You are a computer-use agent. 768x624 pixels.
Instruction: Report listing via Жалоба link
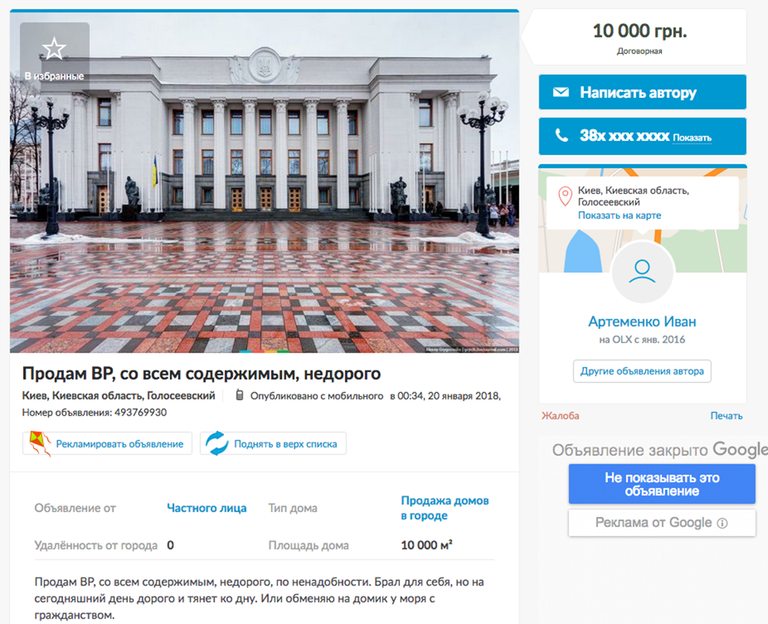pos(560,416)
